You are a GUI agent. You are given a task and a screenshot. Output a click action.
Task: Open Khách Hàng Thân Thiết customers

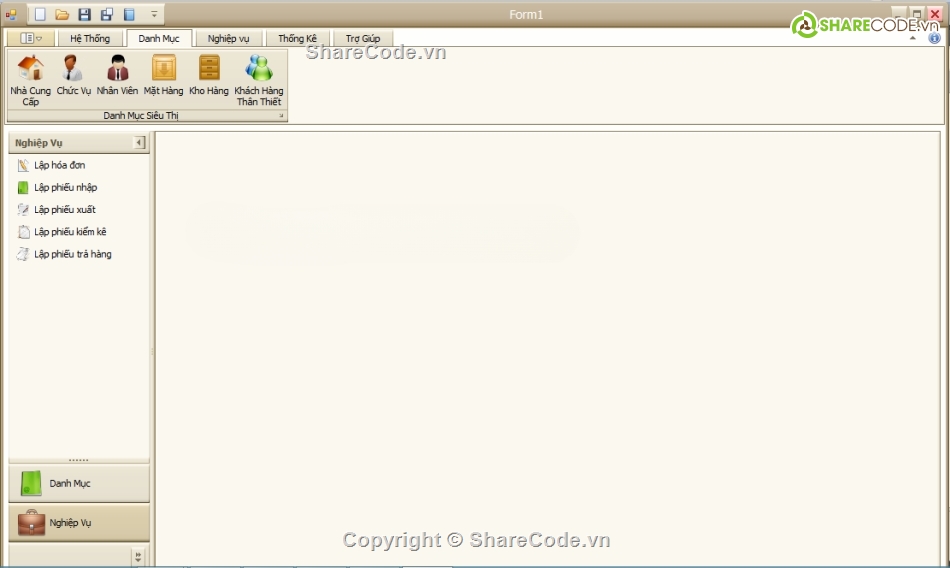[x=259, y=80]
